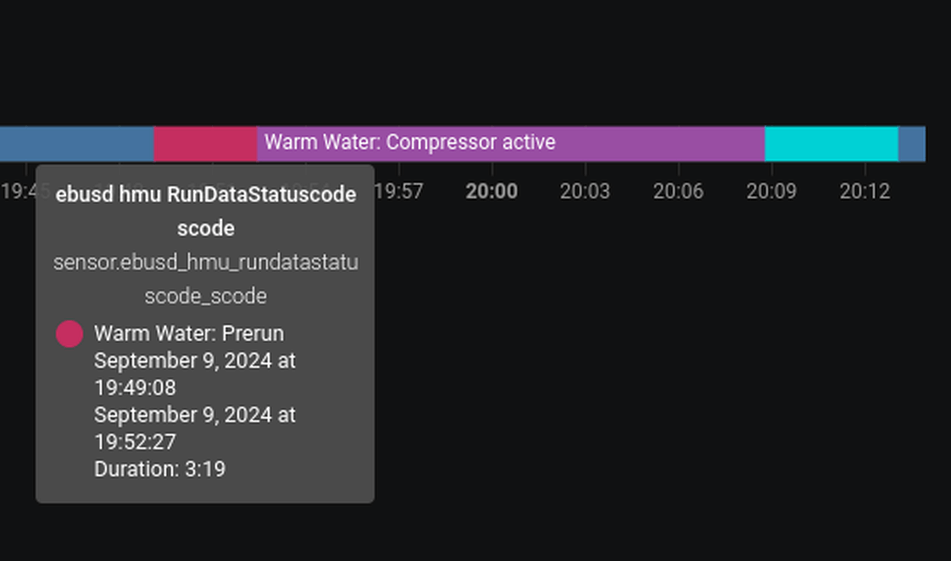This screenshot has height=561, width=951.
Task: Select the long blue segment at timeline start
Action: click(76, 144)
